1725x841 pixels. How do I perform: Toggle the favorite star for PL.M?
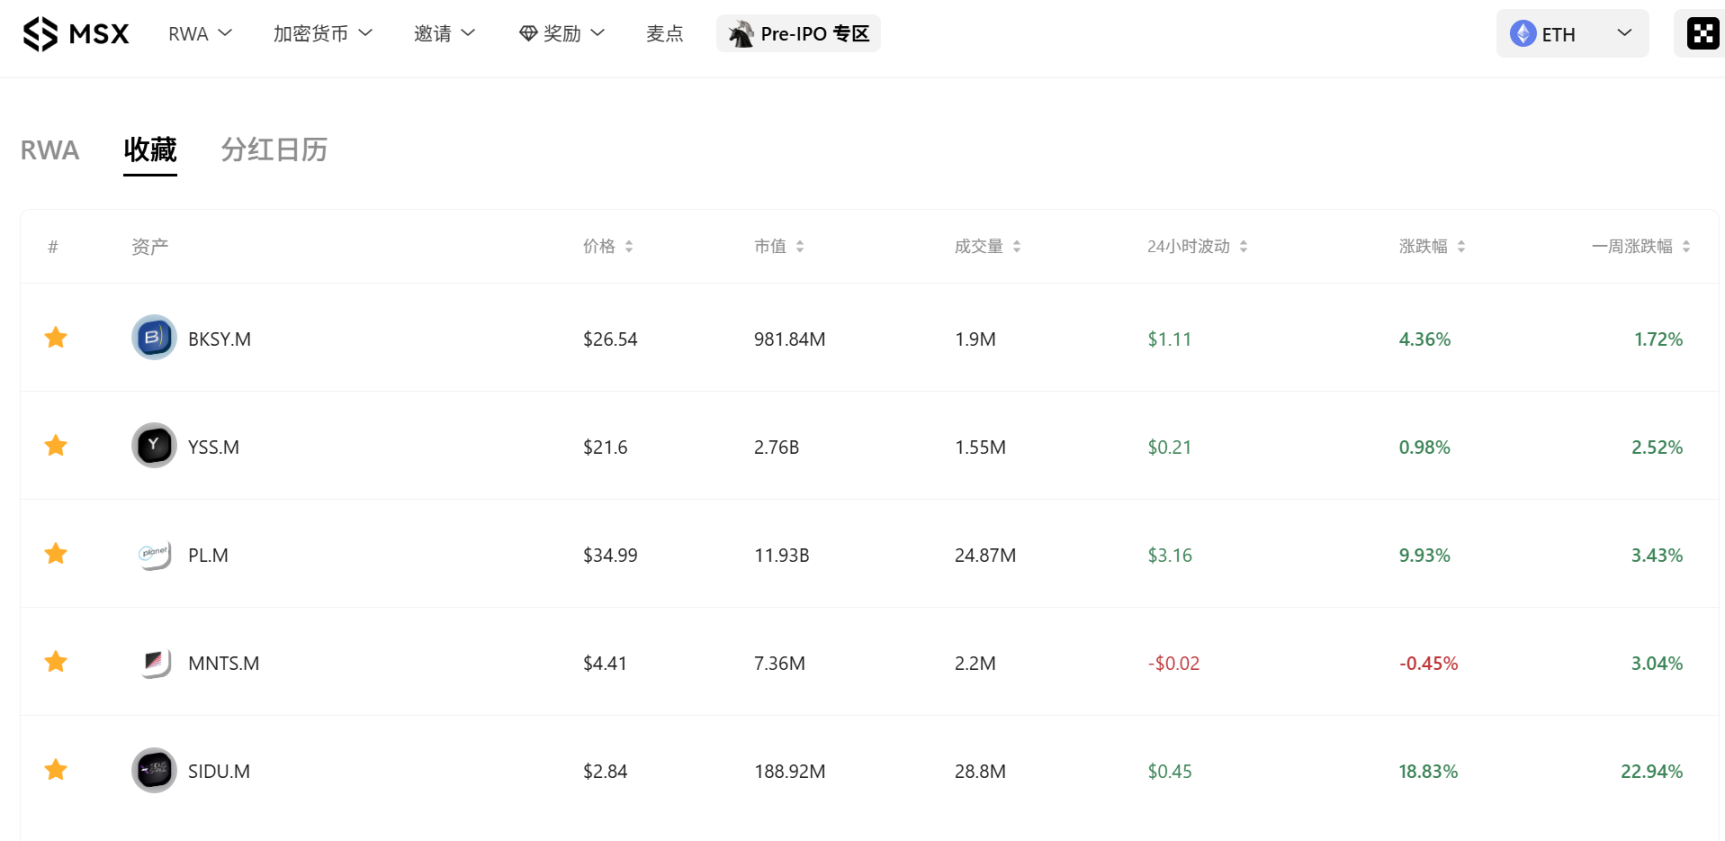tap(56, 554)
